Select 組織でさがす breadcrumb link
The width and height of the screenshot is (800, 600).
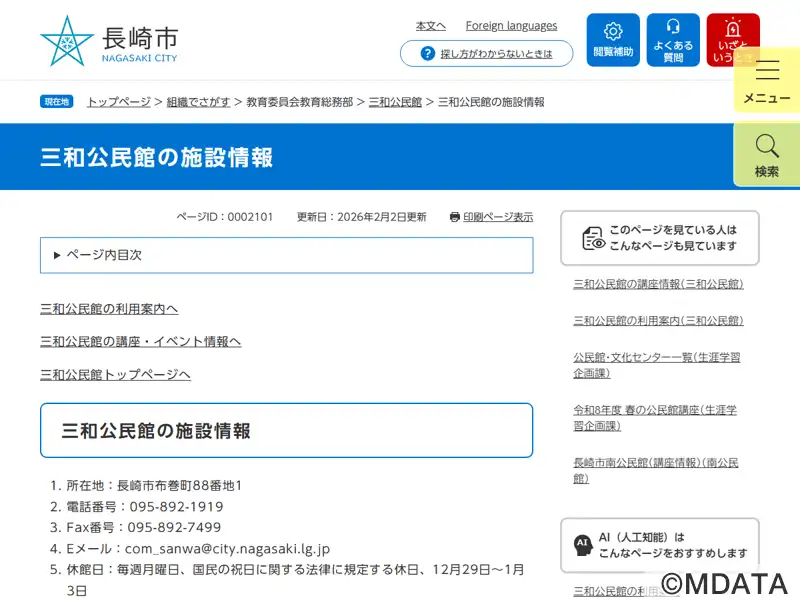tap(198, 102)
